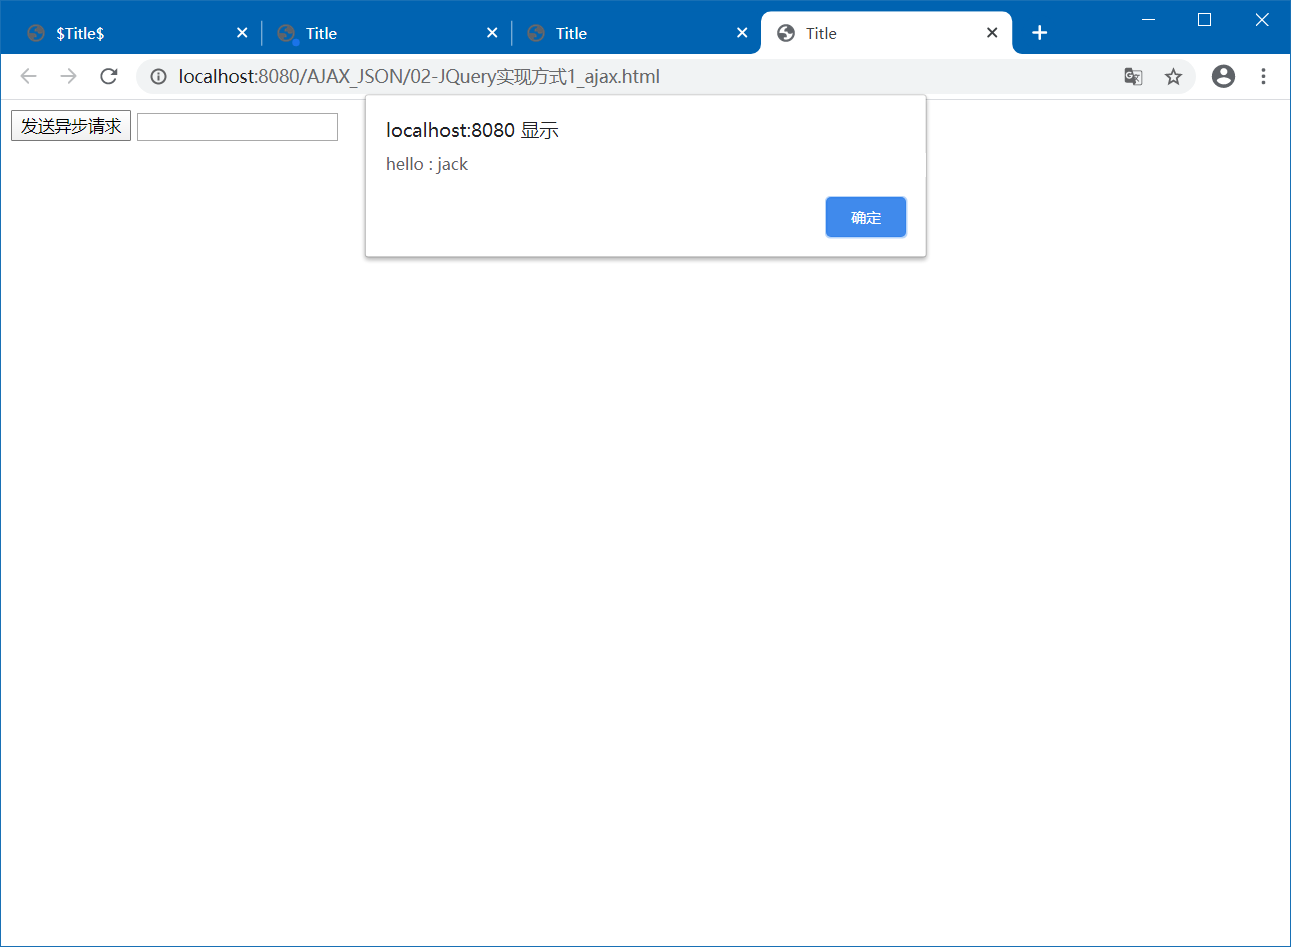Screen dimensions: 1291x947
Task: Switch to the $Title$ tab
Action: click(x=137, y=33)
